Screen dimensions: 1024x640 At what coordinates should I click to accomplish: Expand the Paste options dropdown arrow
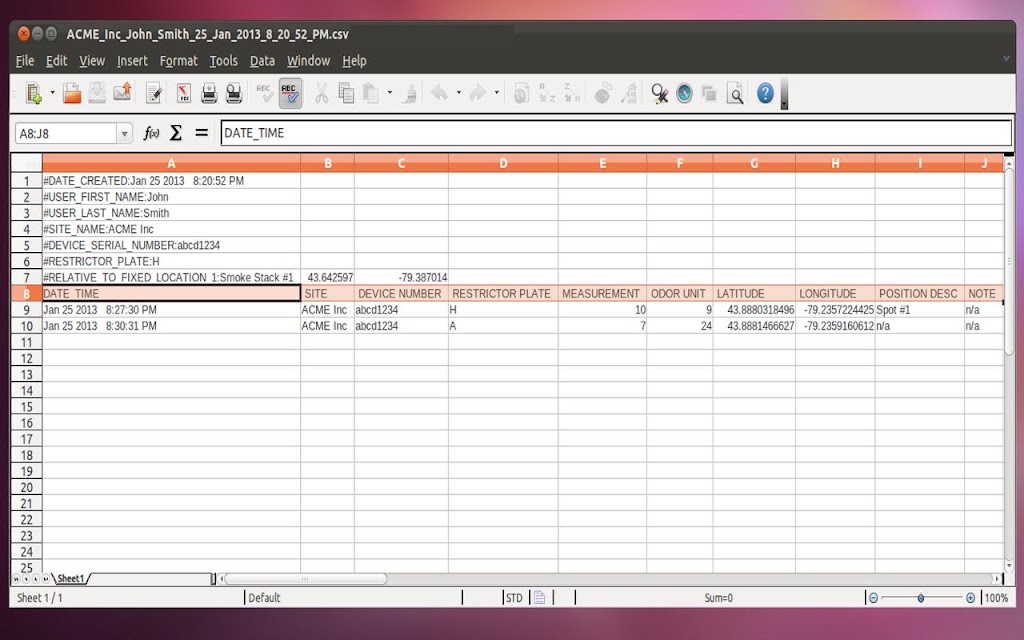[x=390, y=93]
